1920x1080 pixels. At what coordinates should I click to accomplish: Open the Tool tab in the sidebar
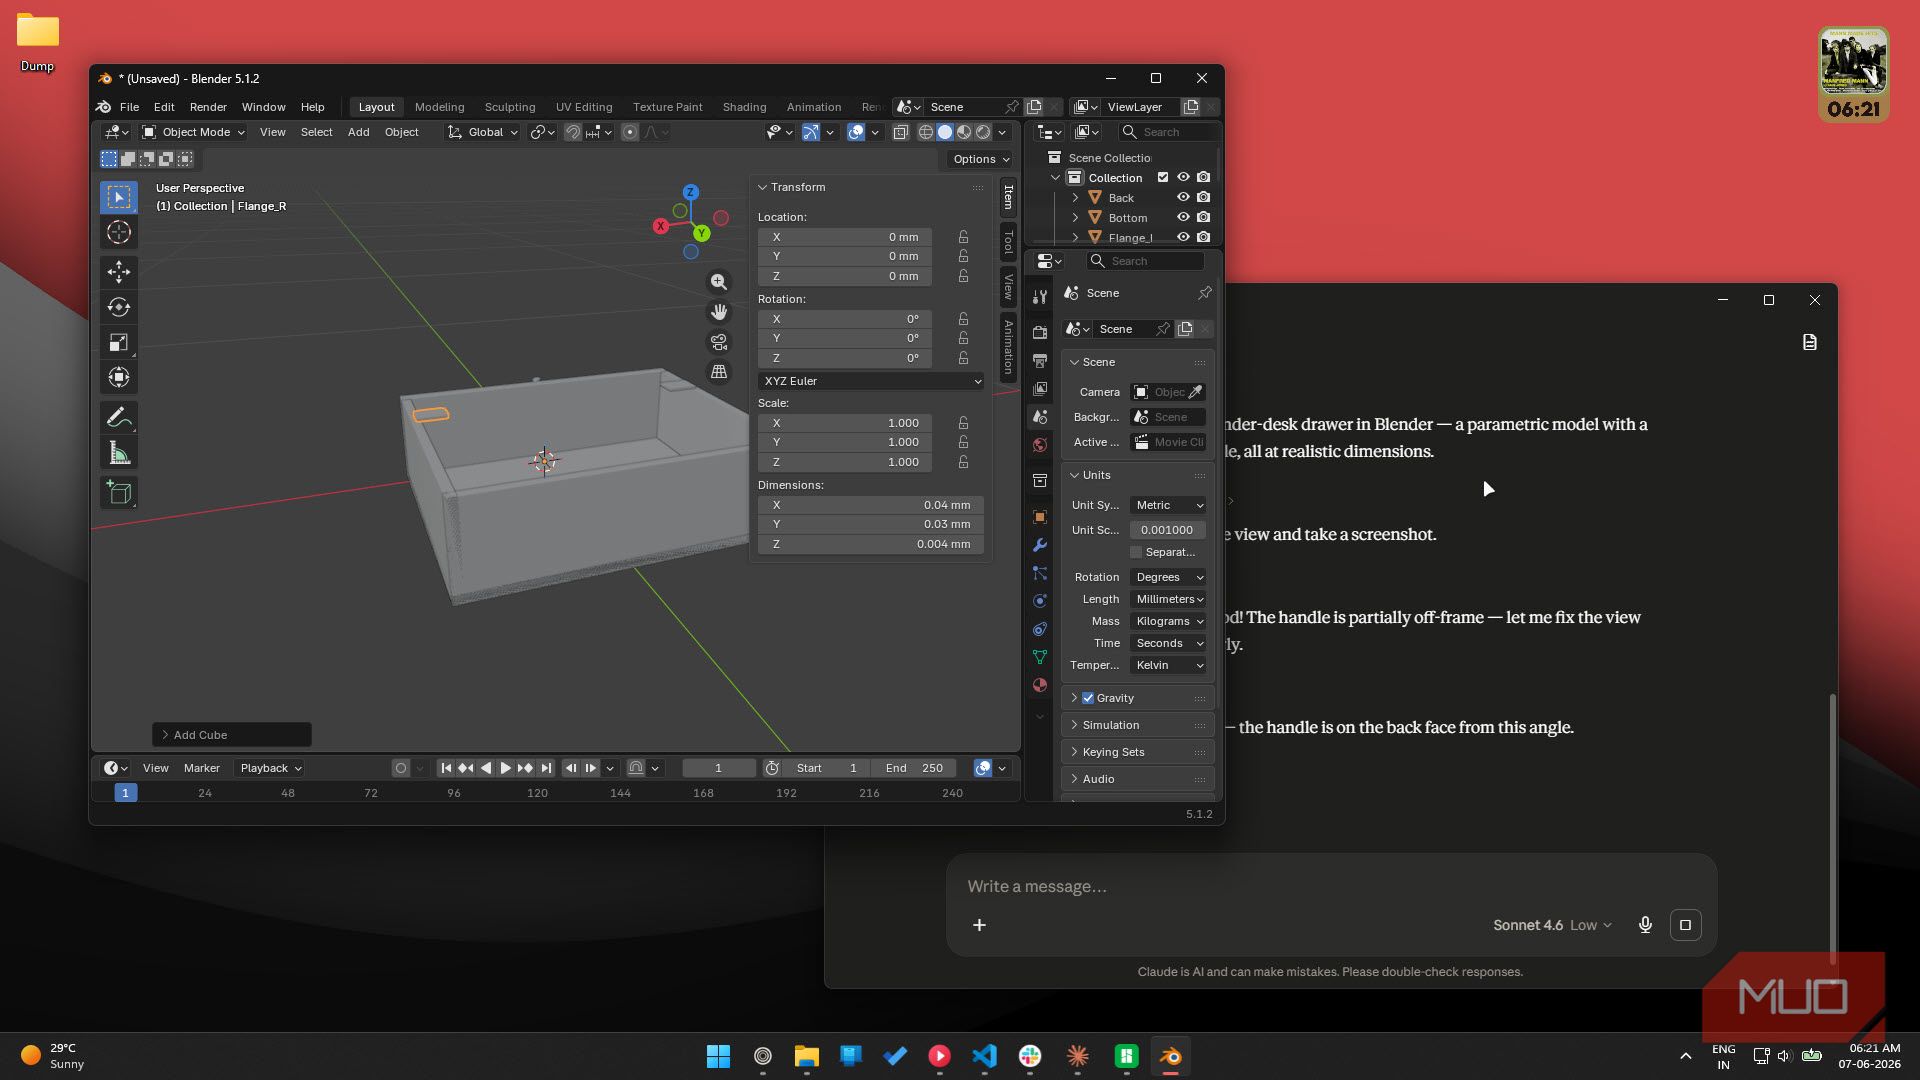click(1008, 241)
